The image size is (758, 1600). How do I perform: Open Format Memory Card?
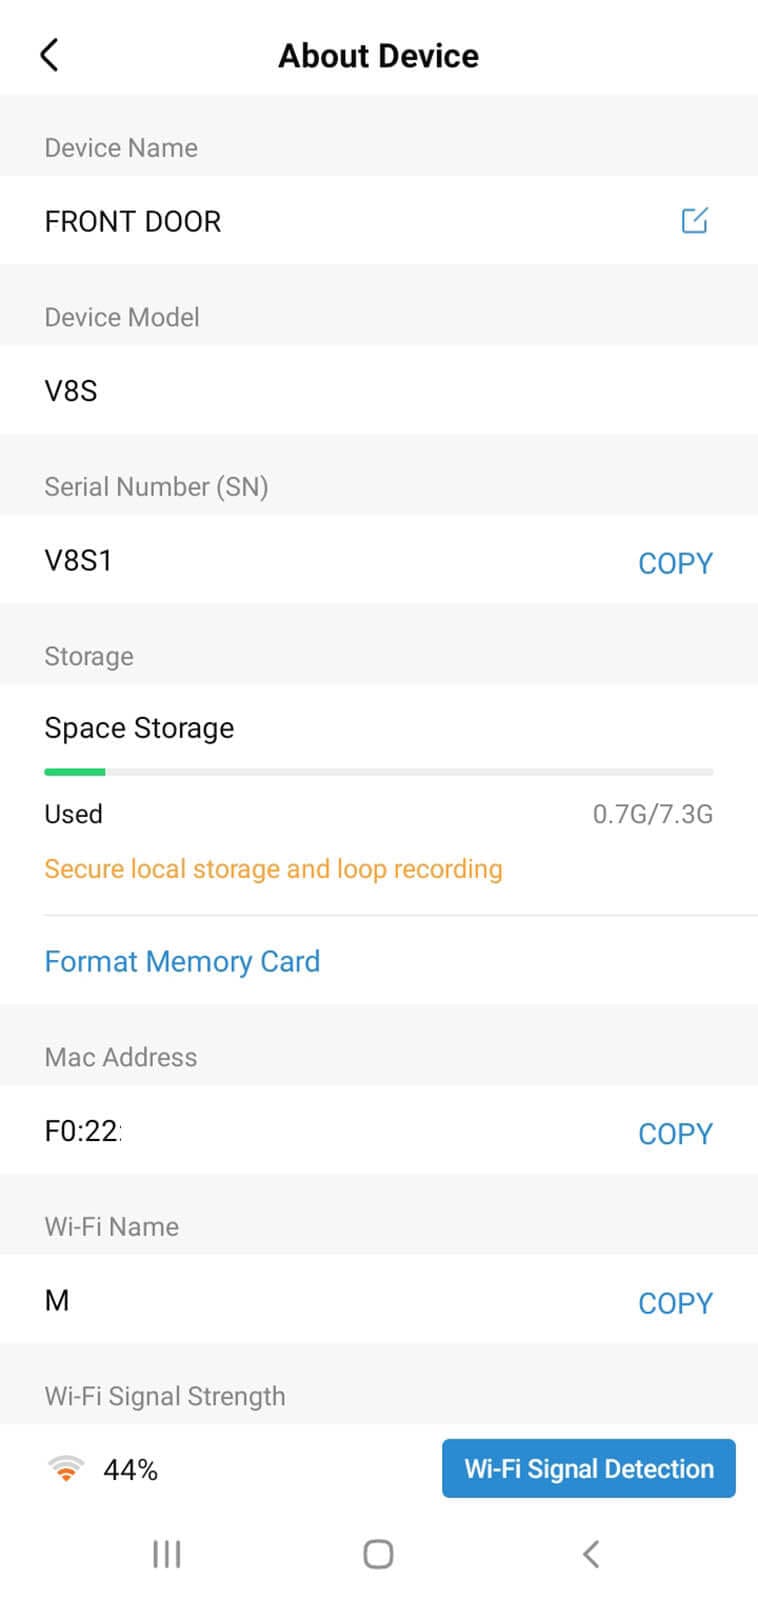(182, 961)
